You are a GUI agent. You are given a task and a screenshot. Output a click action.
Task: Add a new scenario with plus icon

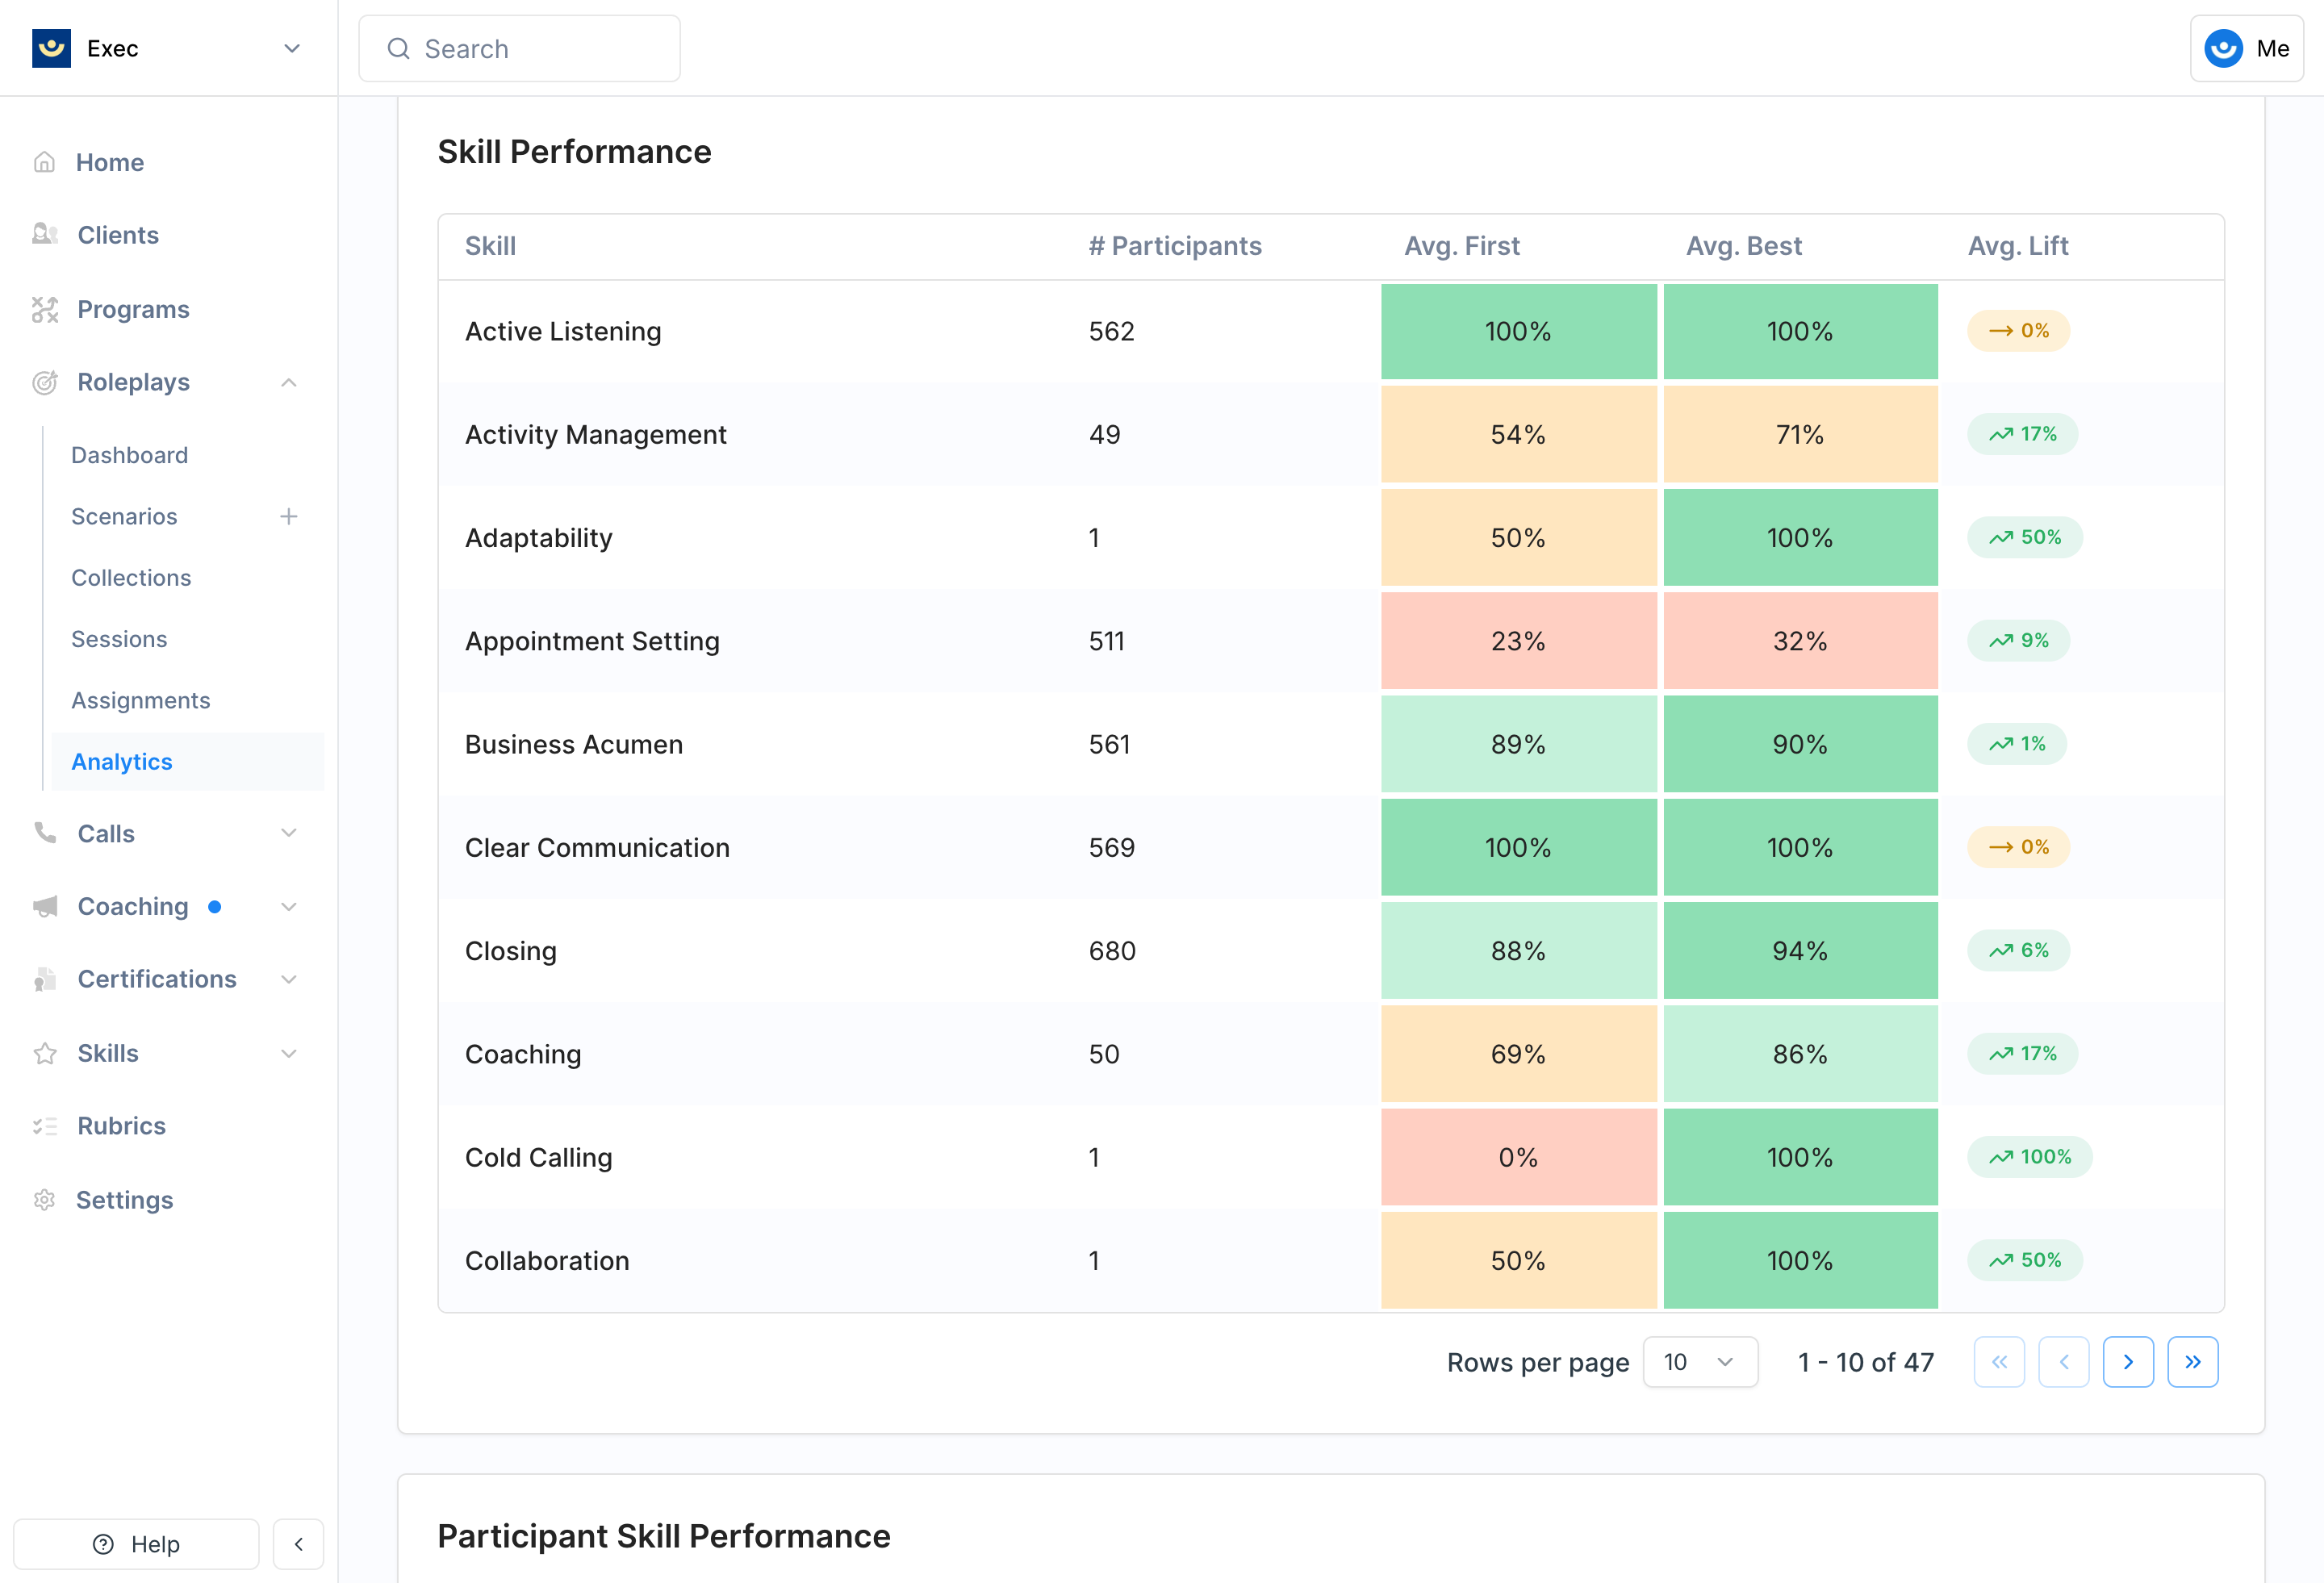pyautogui.click(x=288, y=516)
